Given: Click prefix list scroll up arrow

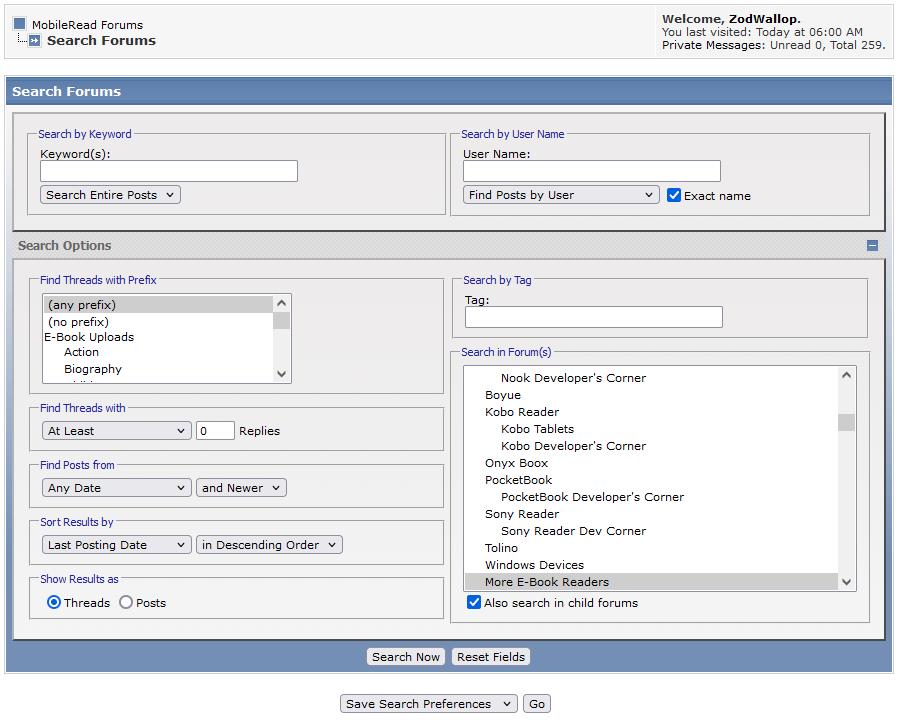Looking at the screenshot, I should tap(281, 303).
